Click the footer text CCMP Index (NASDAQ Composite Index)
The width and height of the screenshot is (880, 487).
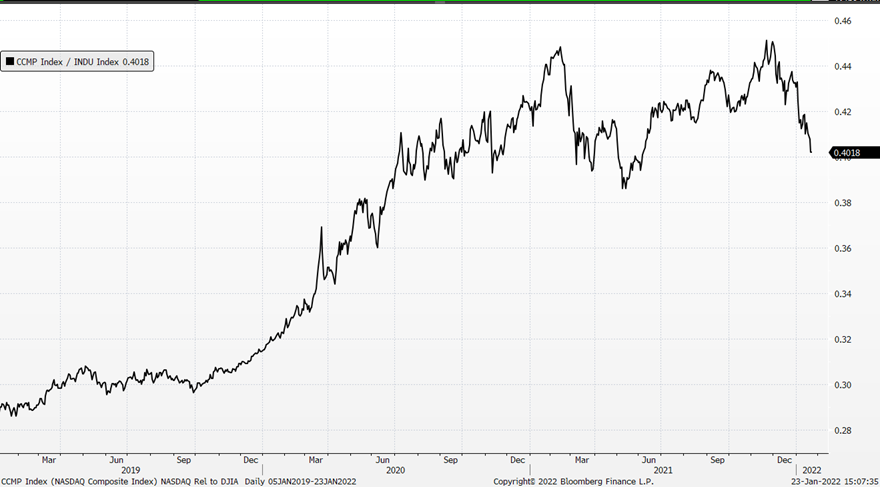(80, 481)
